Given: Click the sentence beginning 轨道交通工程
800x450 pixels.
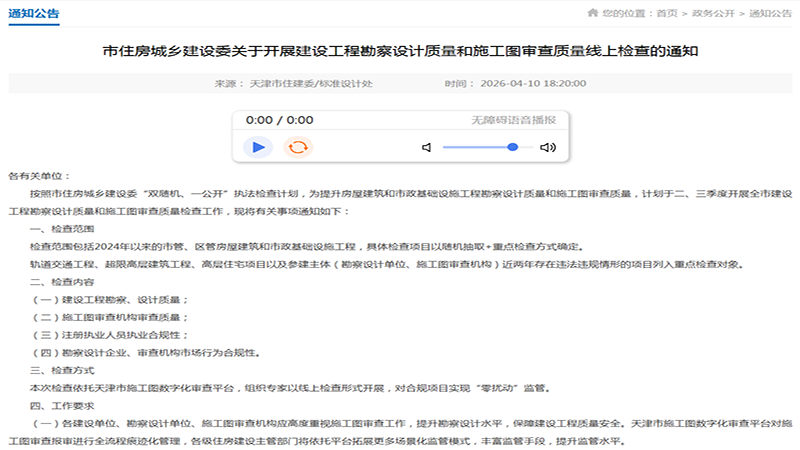Looking at the screenshot, I should pos(388,264).
